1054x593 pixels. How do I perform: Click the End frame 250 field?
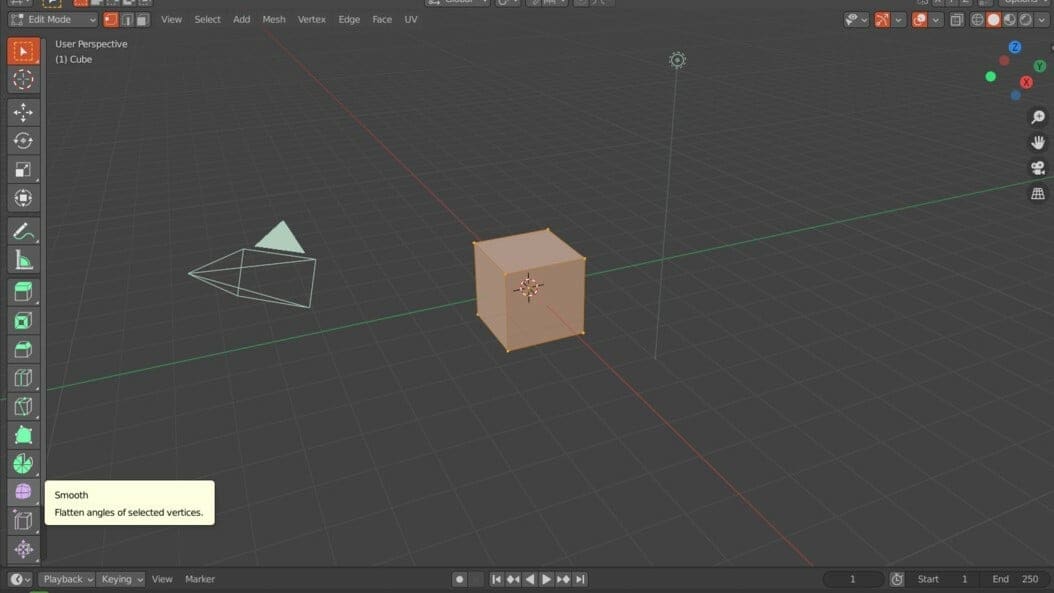click(1015, 579)
